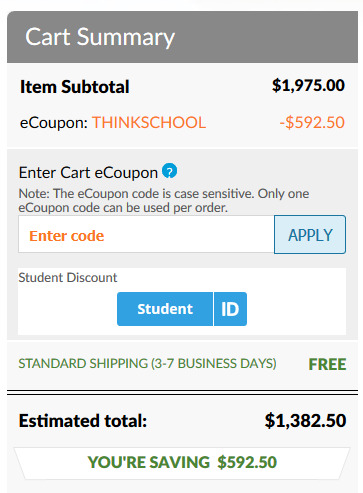Click the white Student Discount panel area
Viewport: 363px width, 493px height.
(182, 301)
